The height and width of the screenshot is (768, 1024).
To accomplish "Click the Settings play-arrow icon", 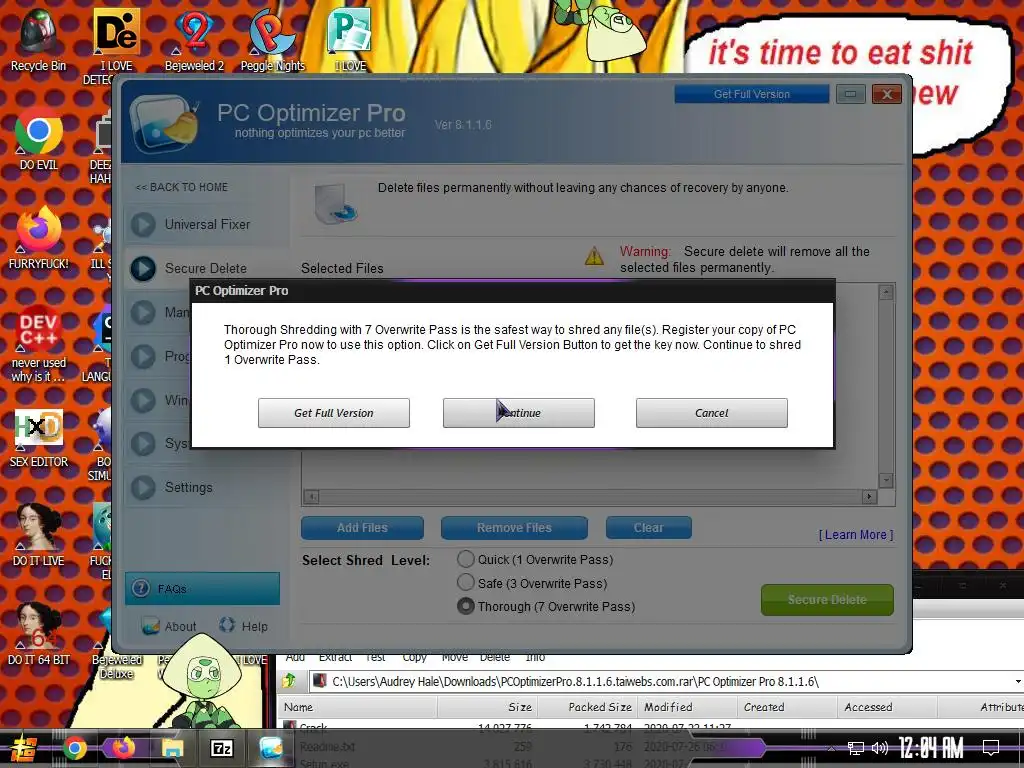I will tap(143, 487).
